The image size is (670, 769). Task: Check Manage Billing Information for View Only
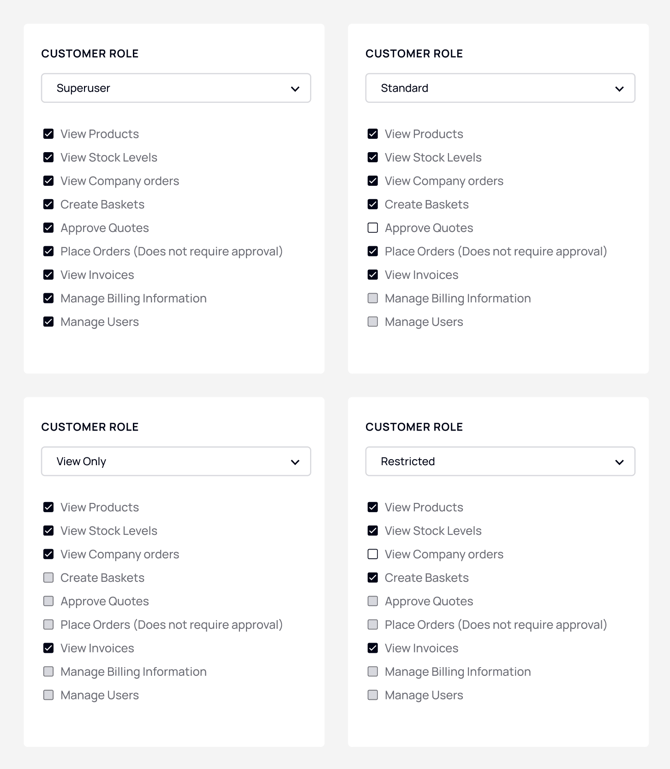tap(48, 672)
